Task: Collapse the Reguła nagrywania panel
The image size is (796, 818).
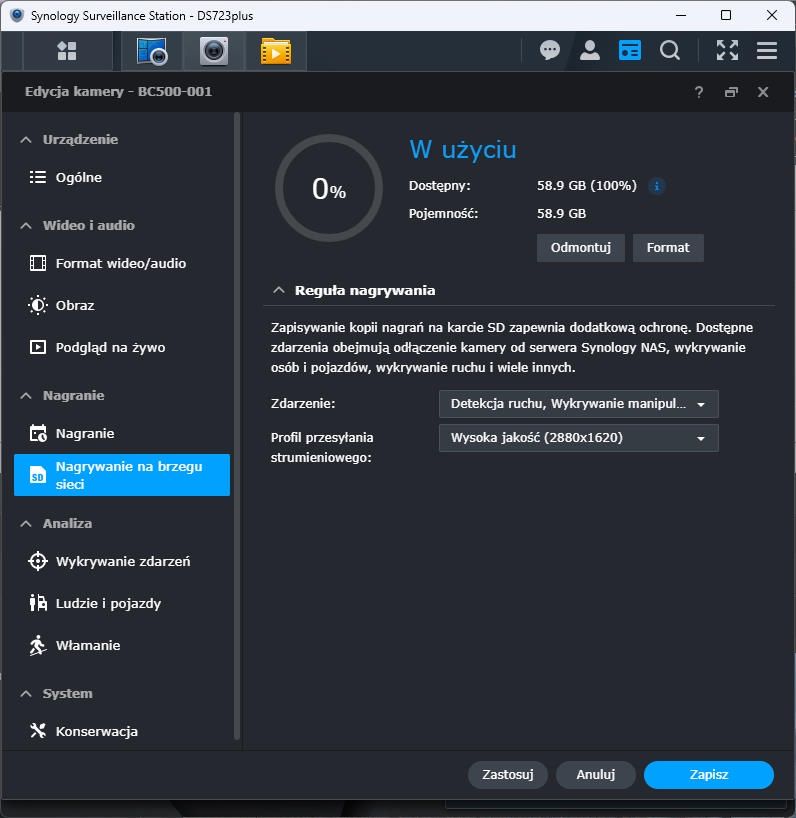Action: 279,290
